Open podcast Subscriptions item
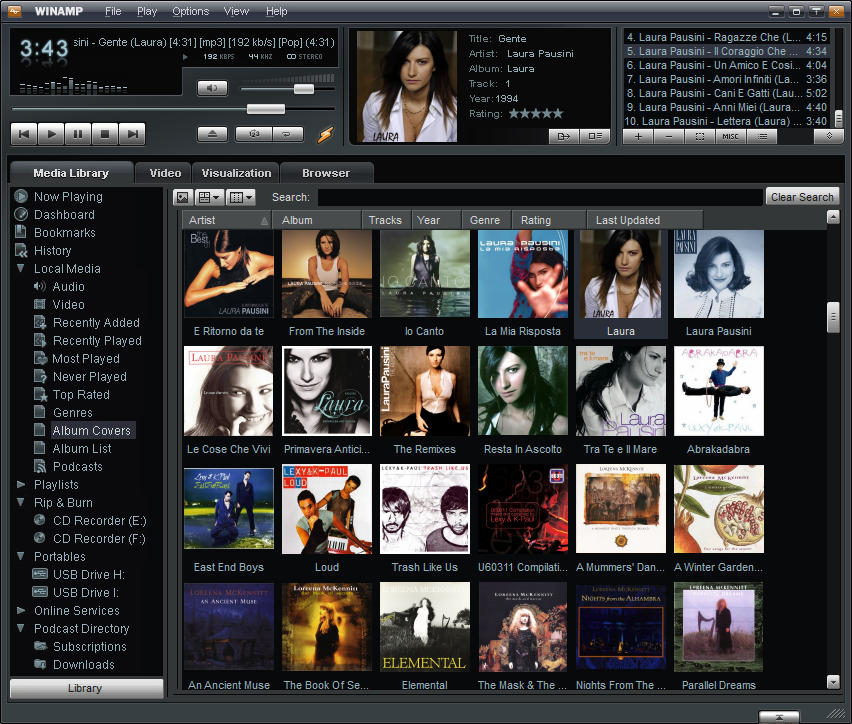This screenshot has height=724, width=852. point(89,646)
